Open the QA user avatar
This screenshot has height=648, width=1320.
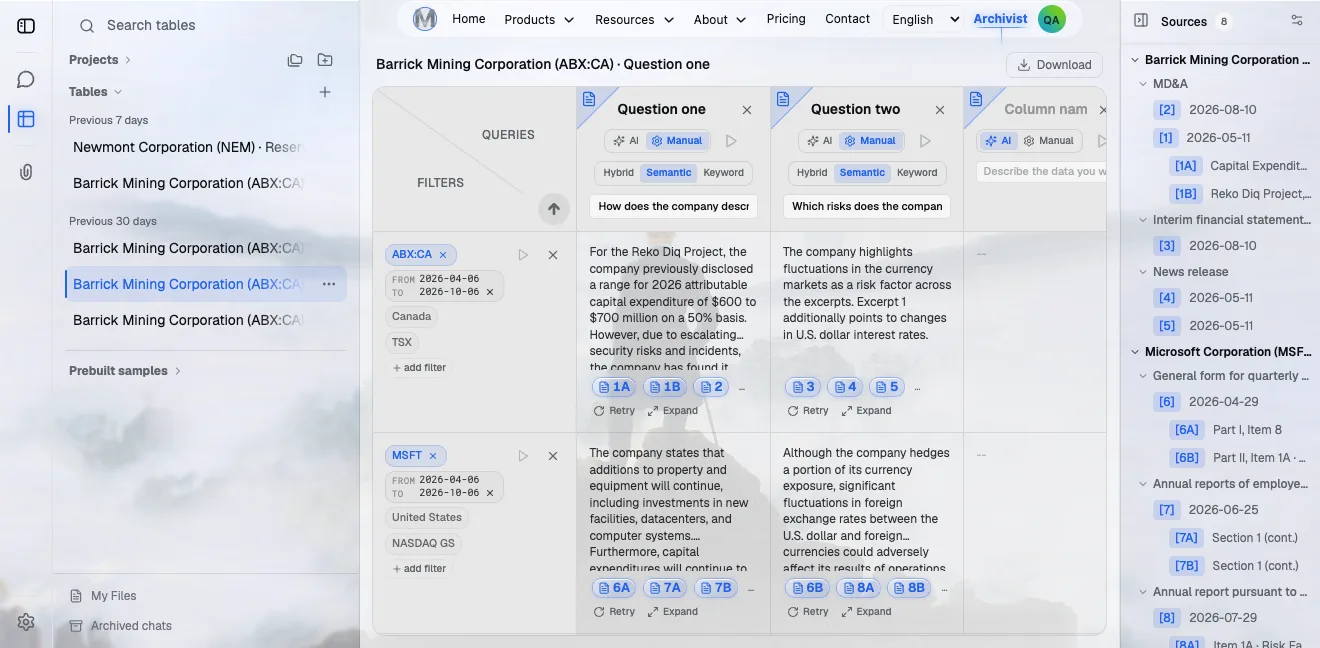(1051, 19)
